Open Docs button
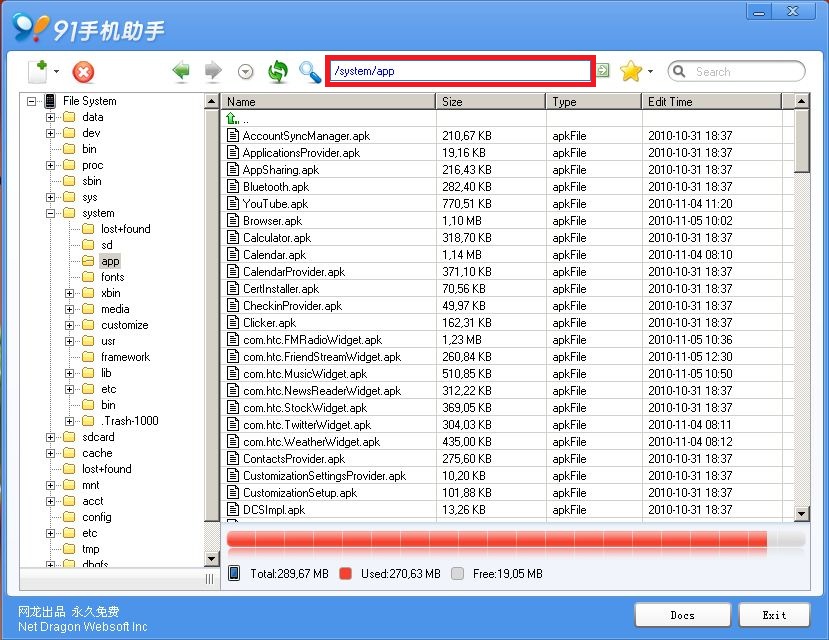The image size is (829, 640). 683,615
